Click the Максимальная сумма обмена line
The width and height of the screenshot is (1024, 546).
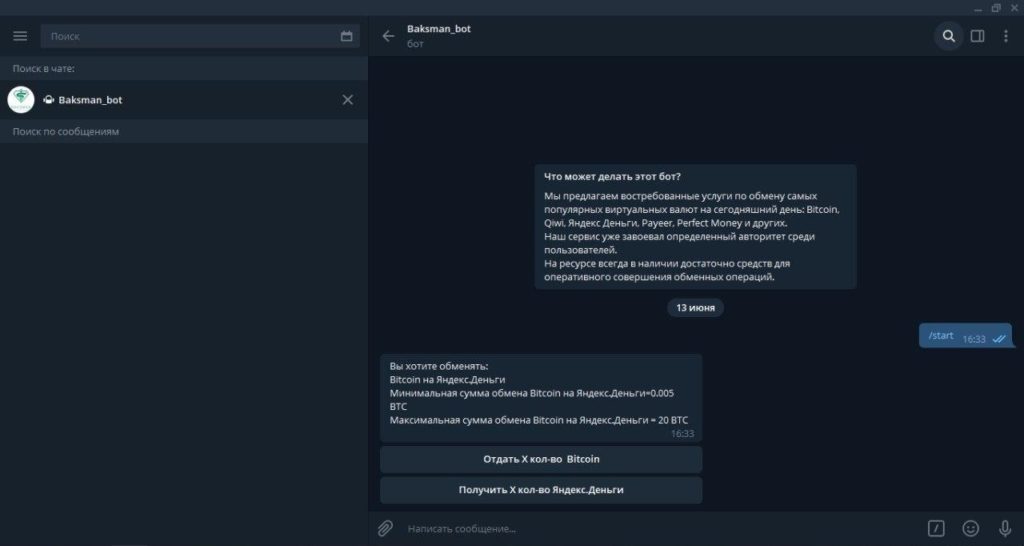click(x=539, y=421)
